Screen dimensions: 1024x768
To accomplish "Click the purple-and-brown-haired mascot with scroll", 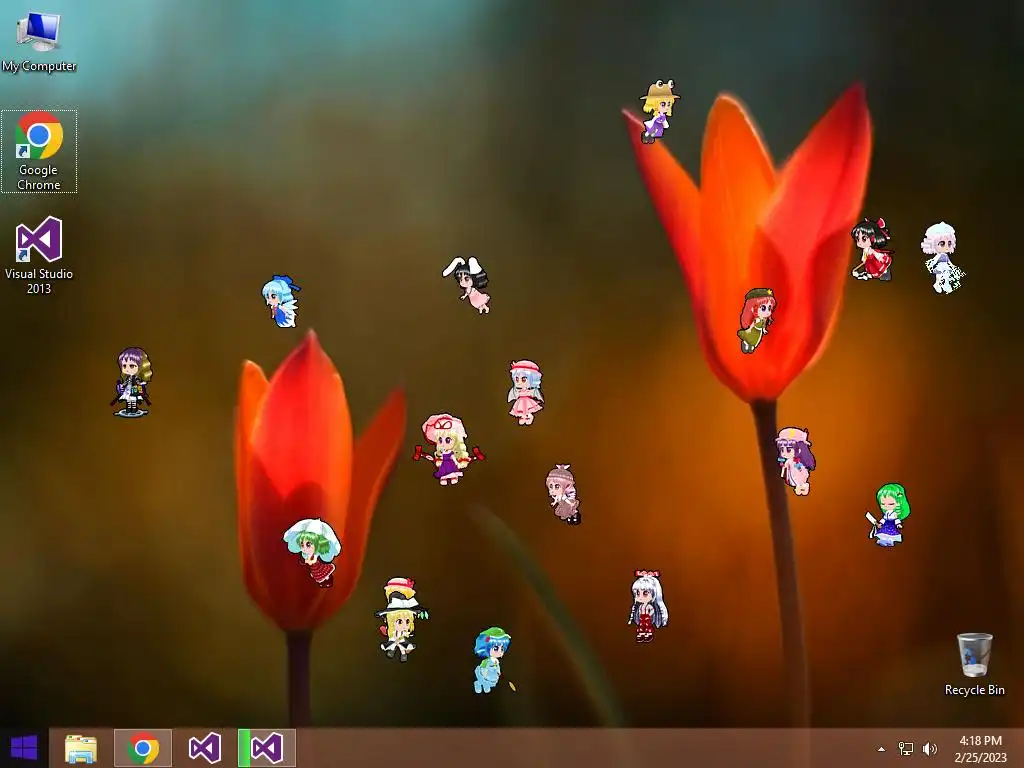I will (x=132, y=382).
